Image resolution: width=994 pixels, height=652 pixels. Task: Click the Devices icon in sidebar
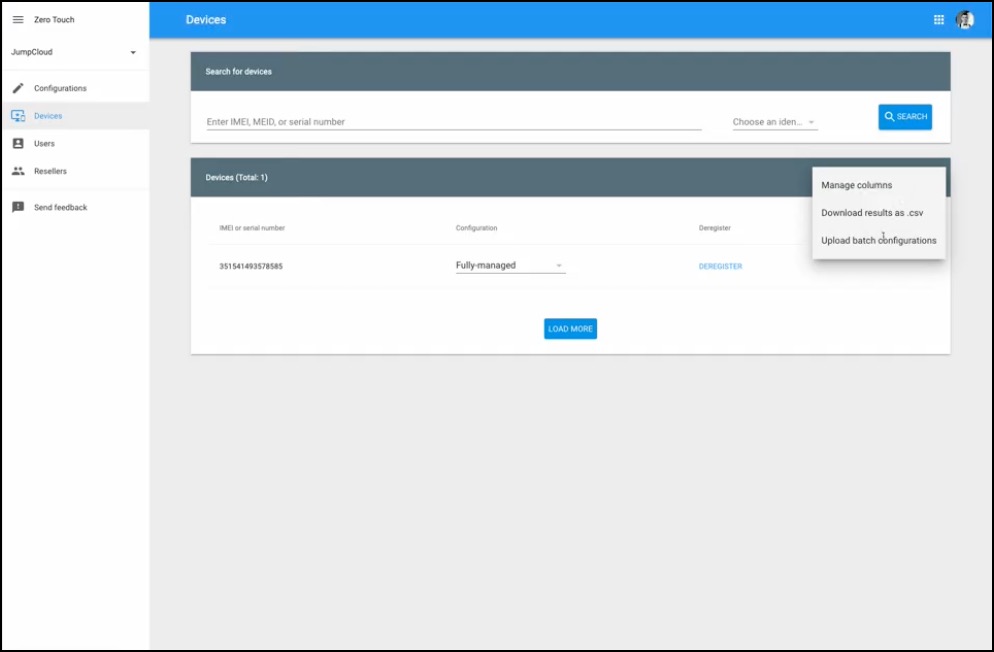pyautogui.click(x=18, y=116)
